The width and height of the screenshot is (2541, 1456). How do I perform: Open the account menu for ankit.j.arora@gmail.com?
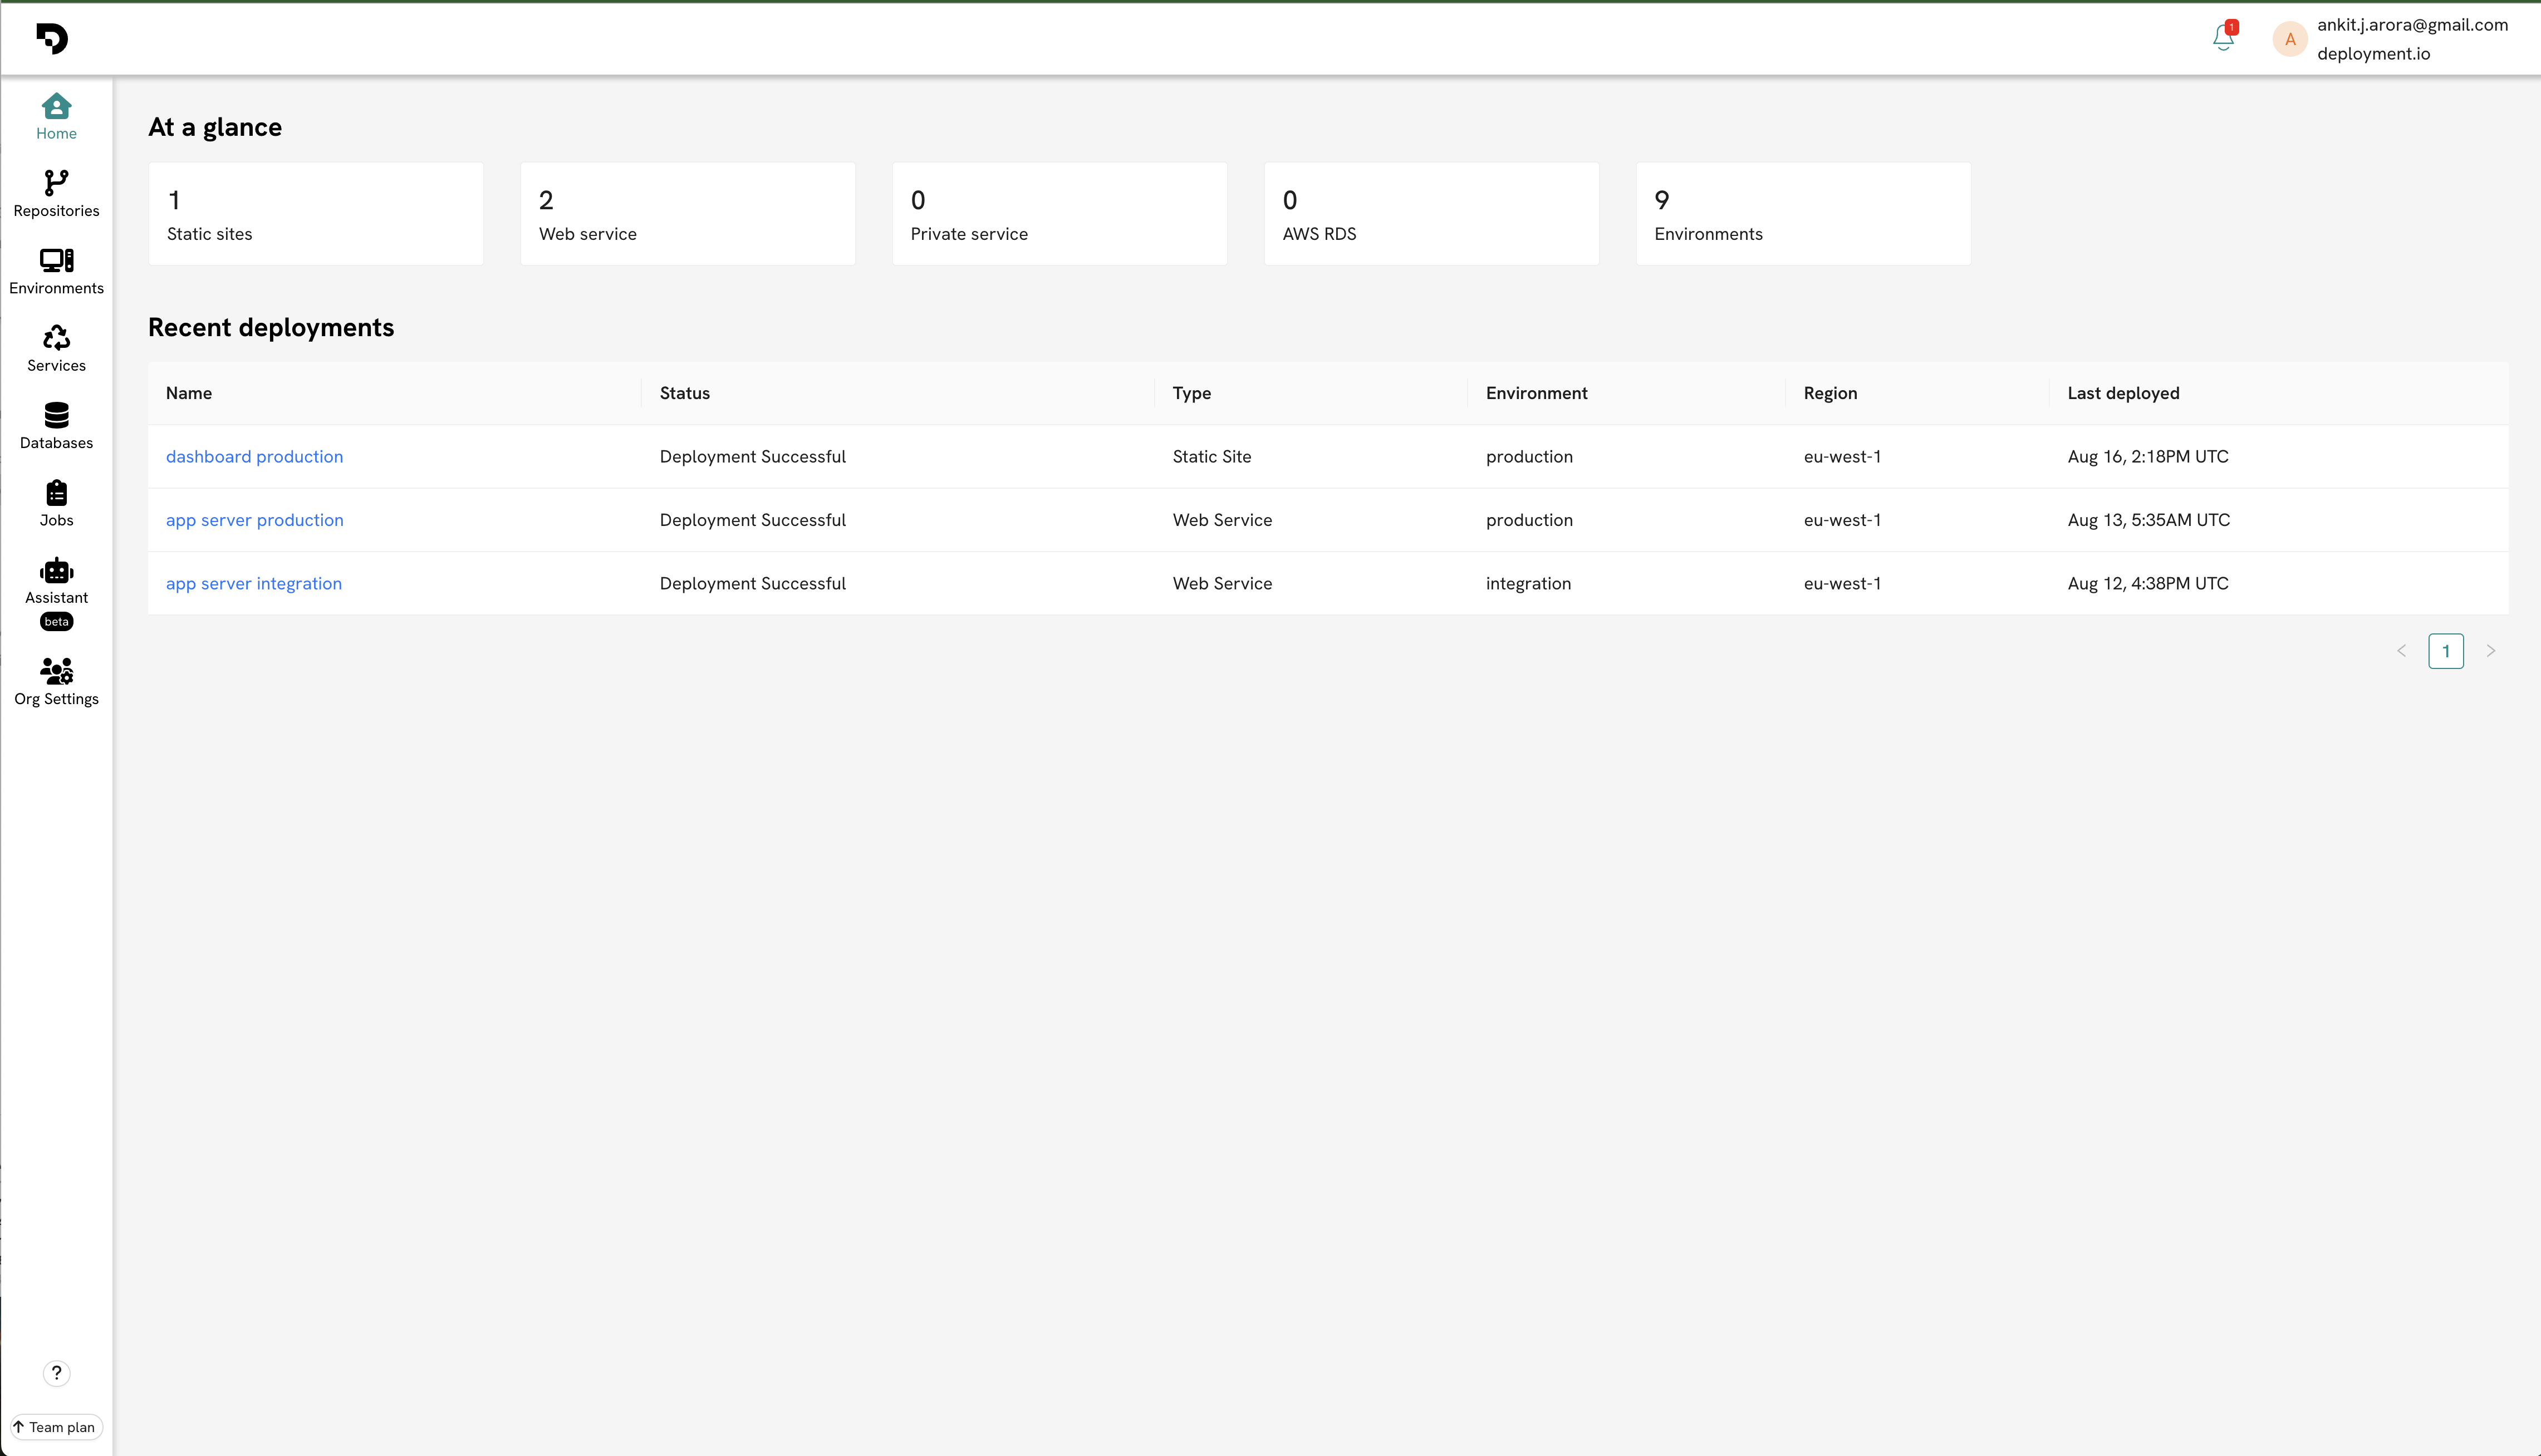tap(2411, 38)
